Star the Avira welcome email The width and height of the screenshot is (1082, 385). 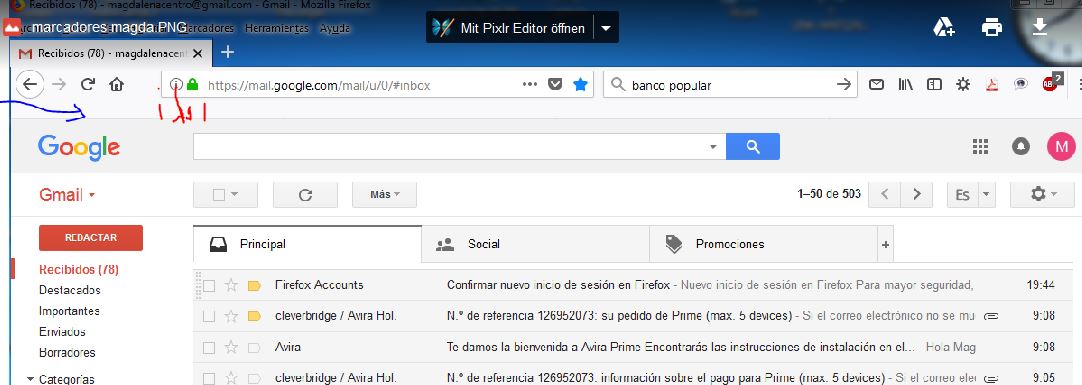[x=231, y=347]
